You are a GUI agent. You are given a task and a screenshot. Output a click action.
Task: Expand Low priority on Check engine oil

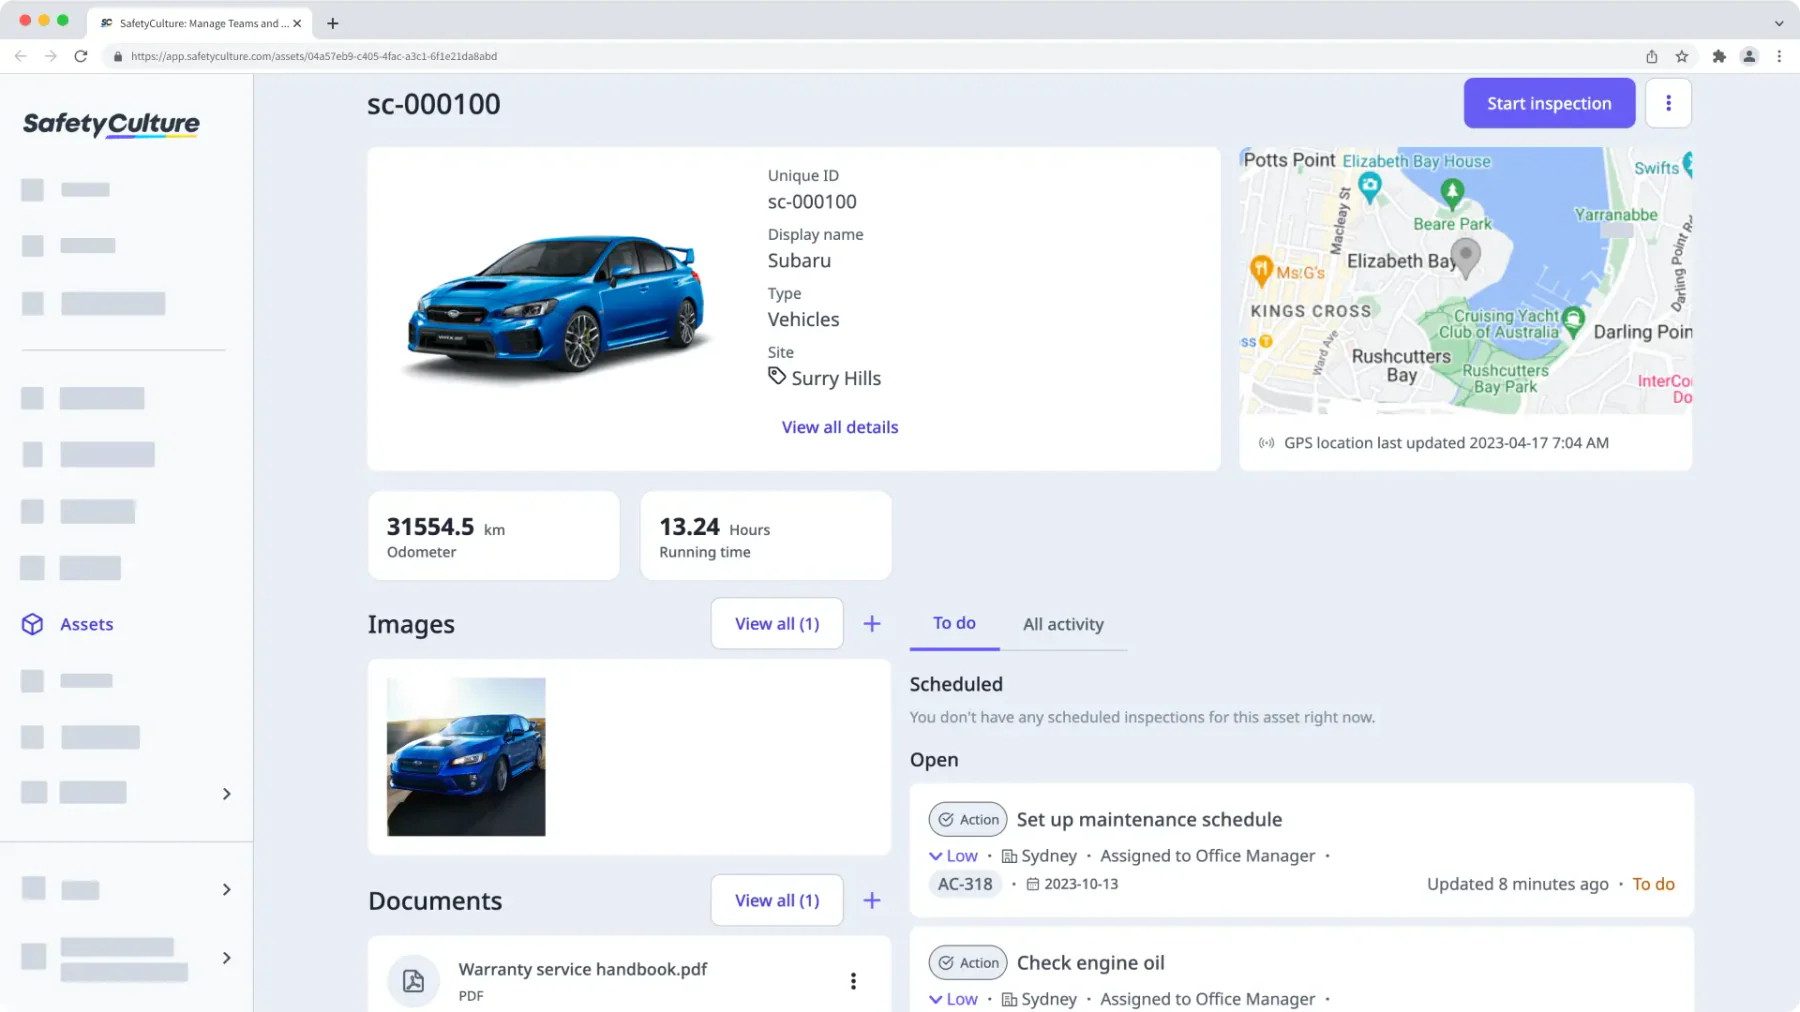coord(953,999)
